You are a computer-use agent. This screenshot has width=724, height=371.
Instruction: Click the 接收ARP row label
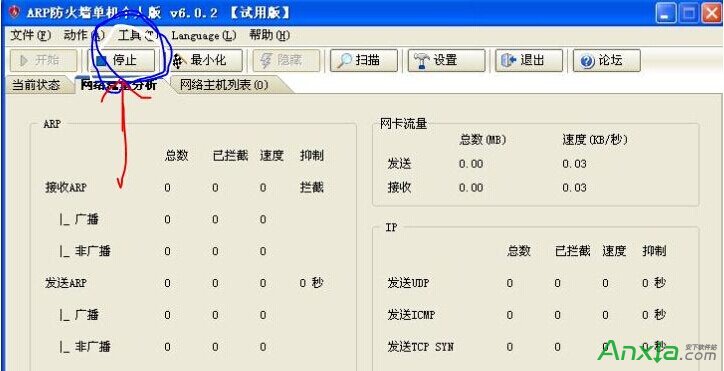coord(66,188)
